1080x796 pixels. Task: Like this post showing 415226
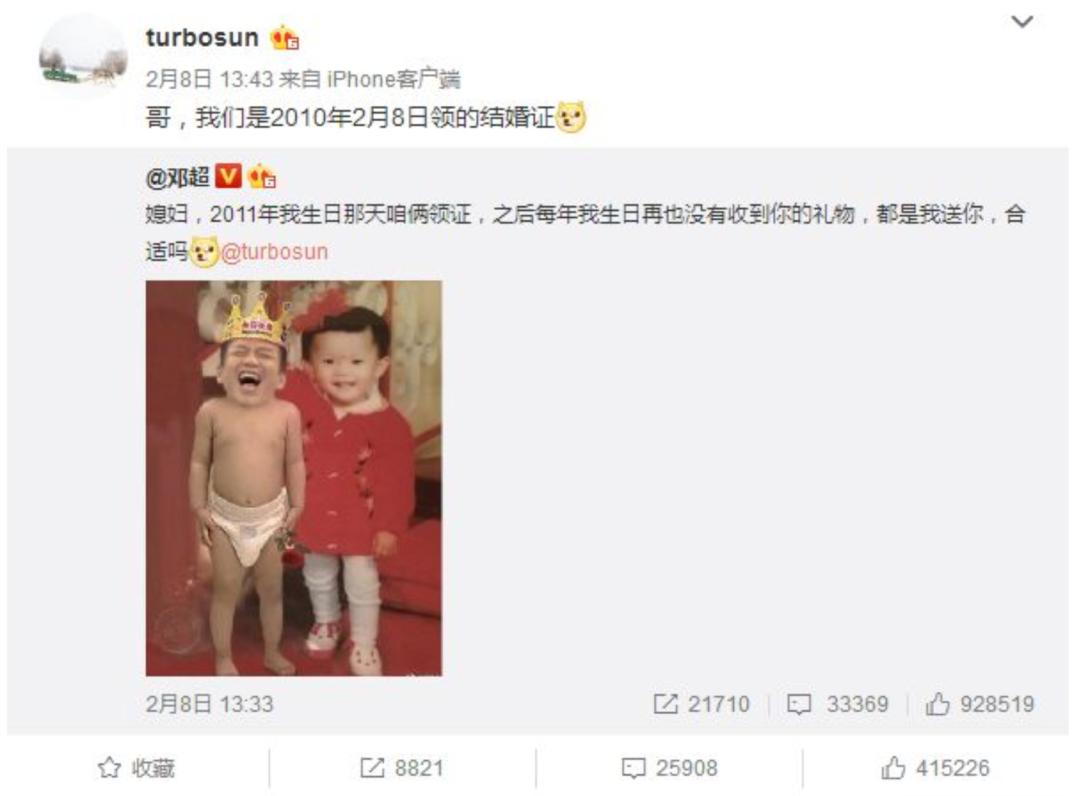[935, 768]
